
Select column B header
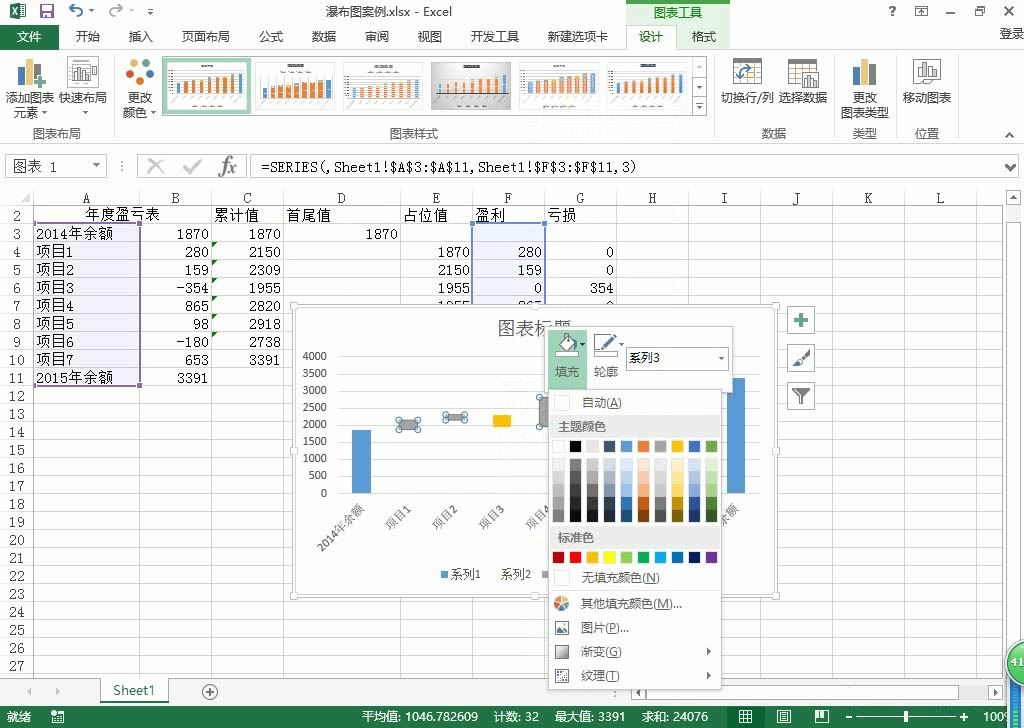pyautogui.click(x=175, y=198)
